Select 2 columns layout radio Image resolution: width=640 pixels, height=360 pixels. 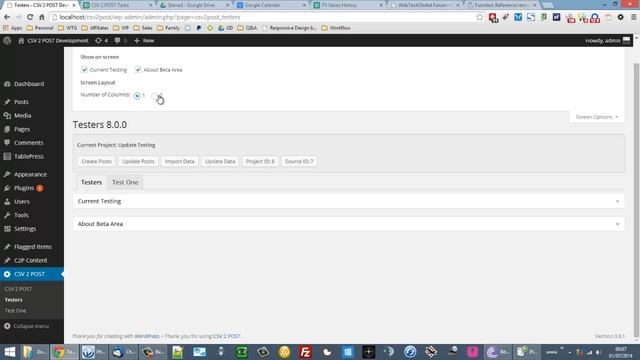point(154,96)
